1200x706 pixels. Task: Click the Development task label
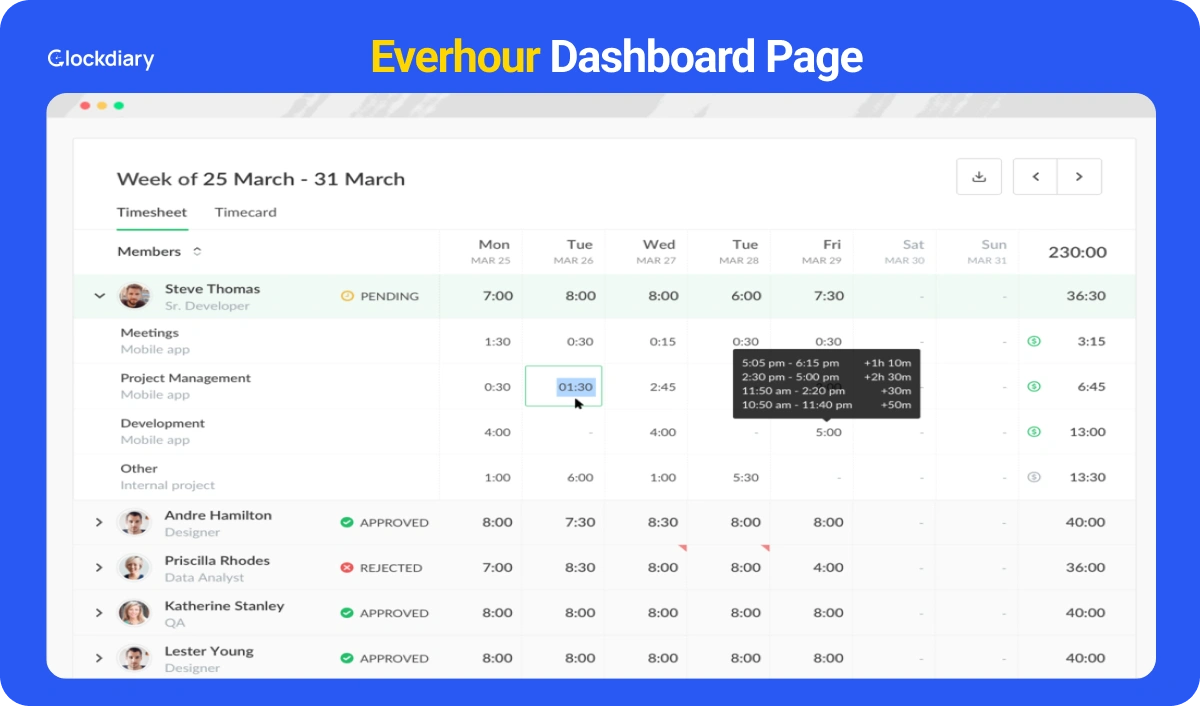coord(163,423)
